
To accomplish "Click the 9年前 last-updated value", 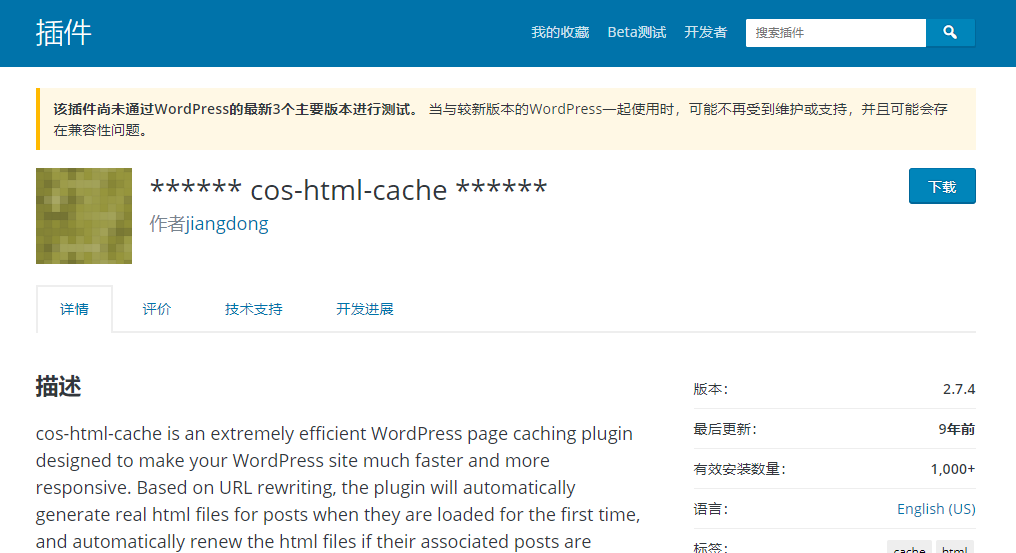I will [x=956, y=429].
